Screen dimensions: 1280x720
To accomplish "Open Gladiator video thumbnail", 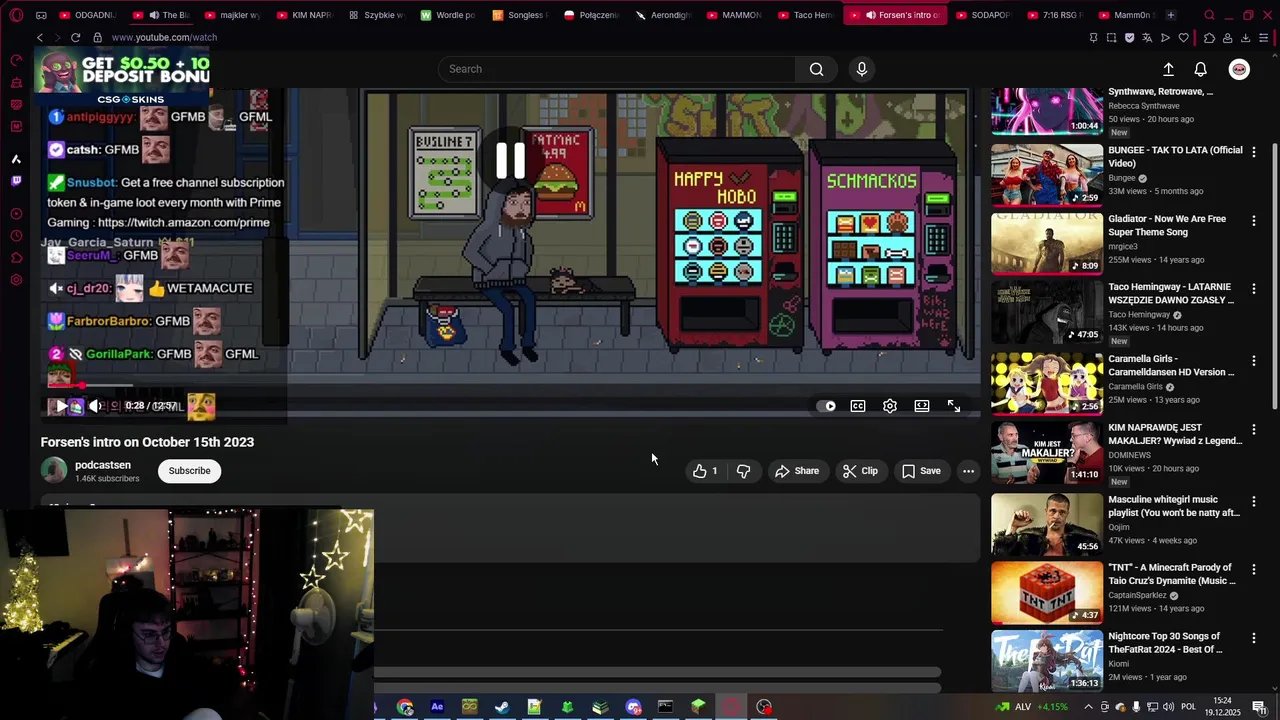I will point(1047,243).
